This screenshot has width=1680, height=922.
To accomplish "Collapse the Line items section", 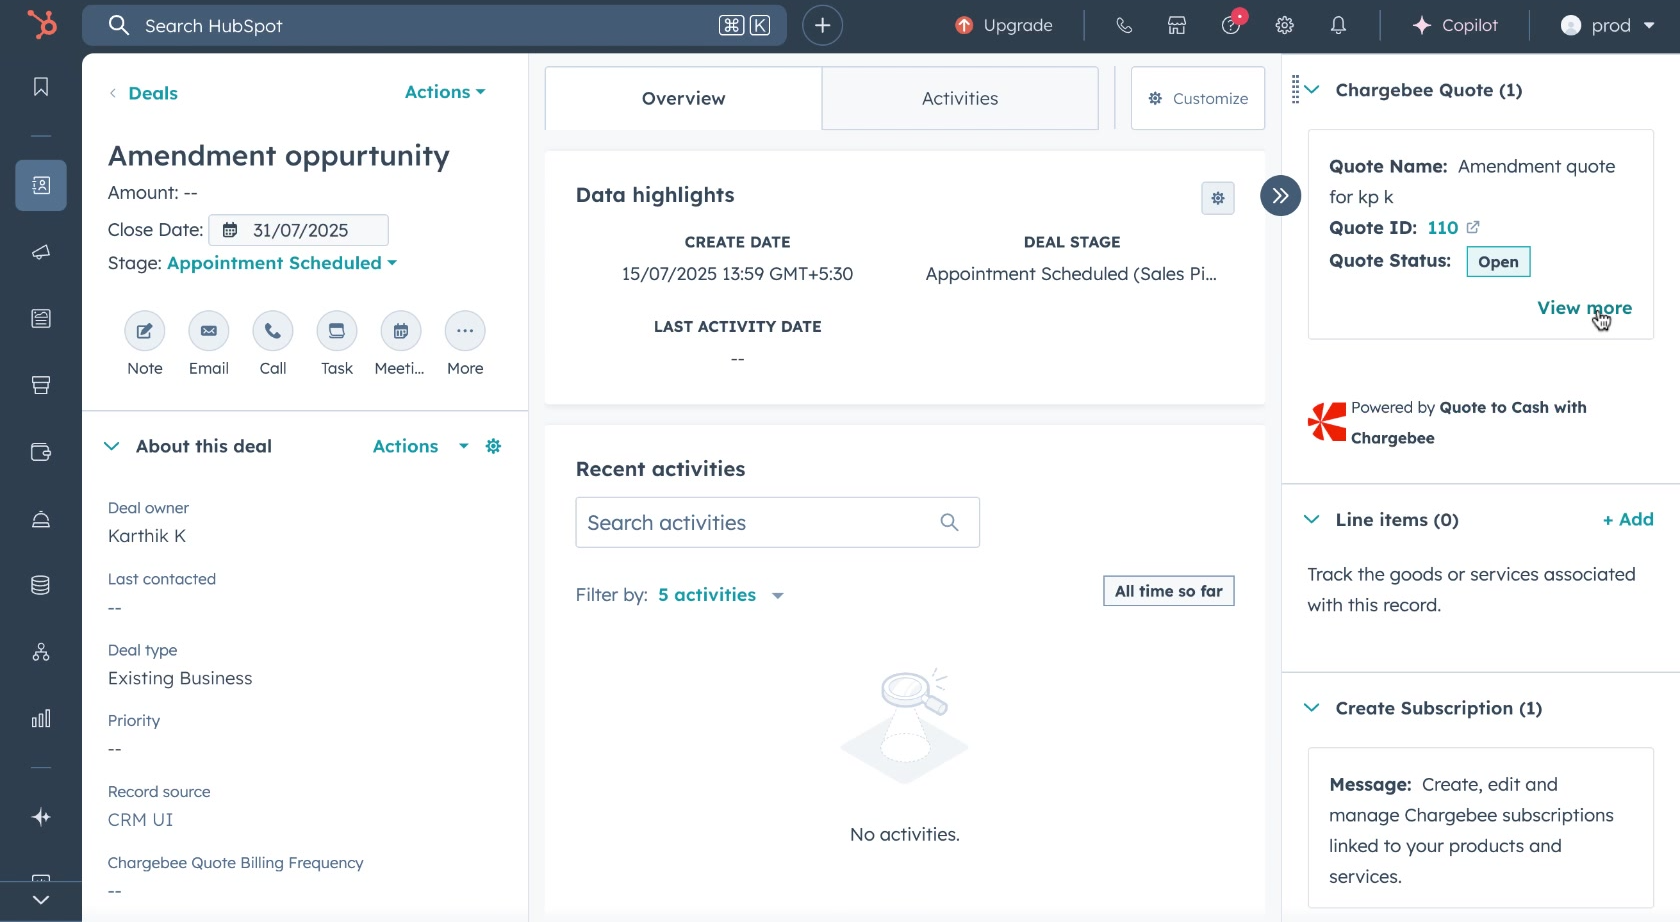I will pyautogui.click(x=1312, y=519).
